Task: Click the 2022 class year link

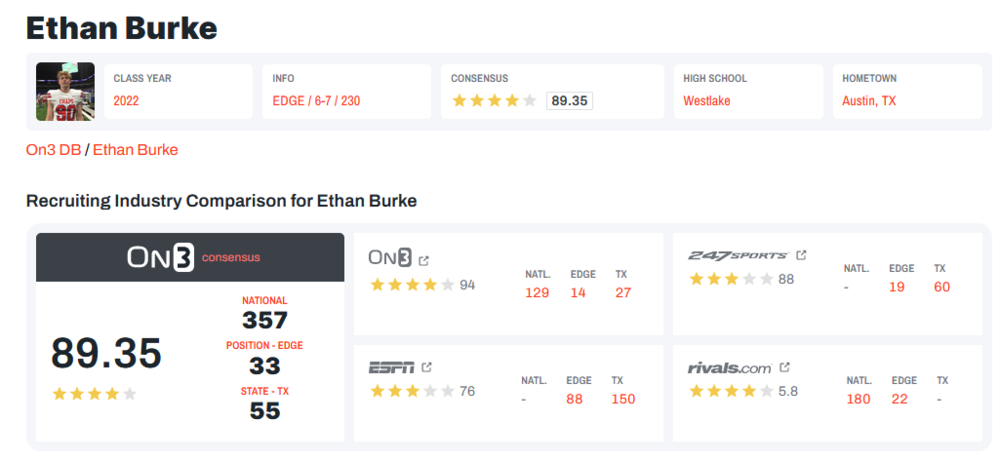Action: (x=126, y=101)
